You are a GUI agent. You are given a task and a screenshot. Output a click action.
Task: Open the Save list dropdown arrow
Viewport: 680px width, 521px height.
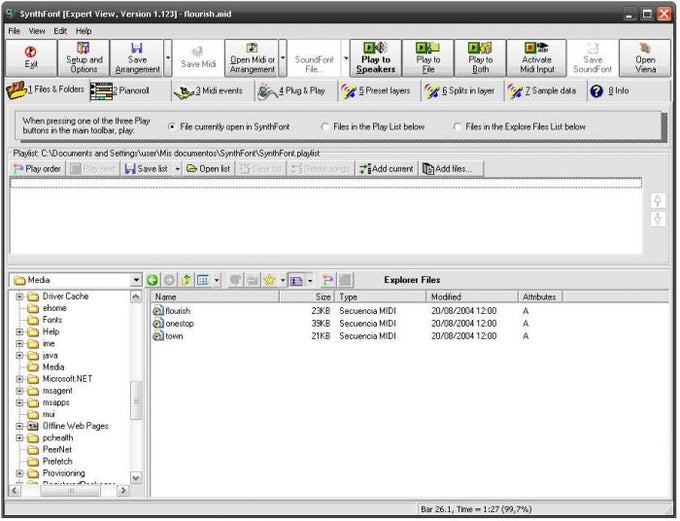(x=177, y=169)
